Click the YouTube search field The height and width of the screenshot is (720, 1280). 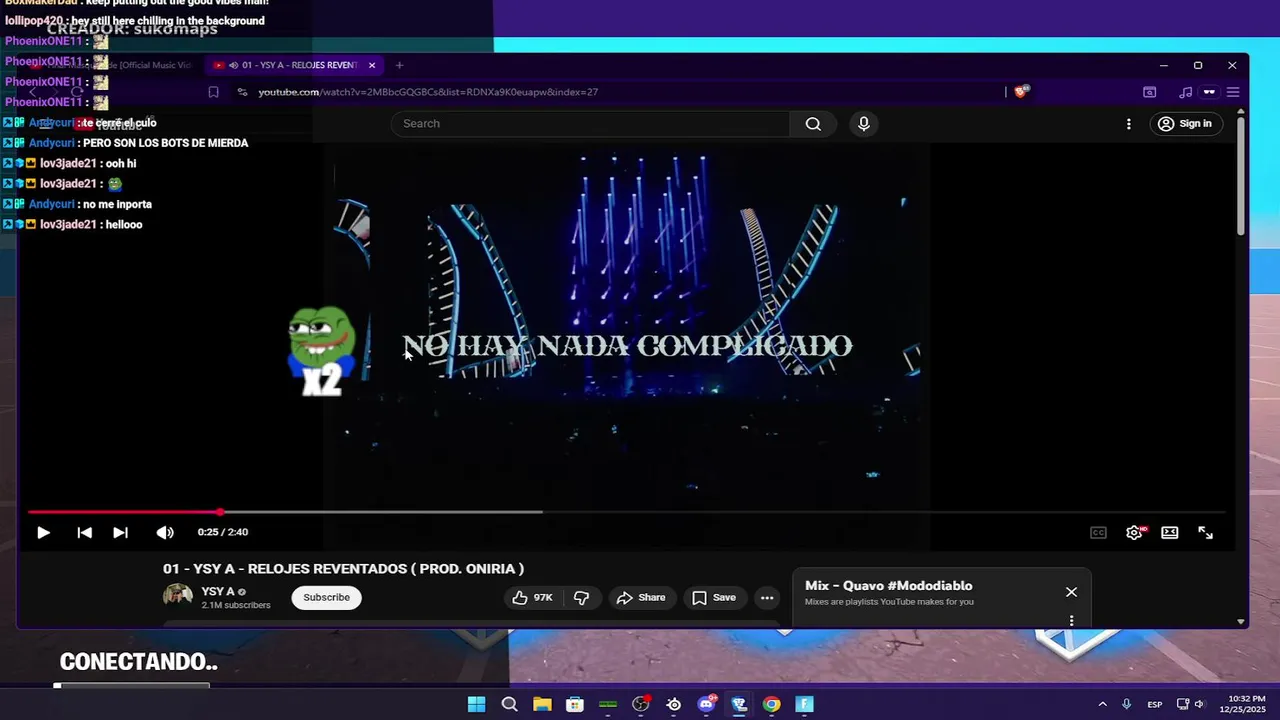590,124
